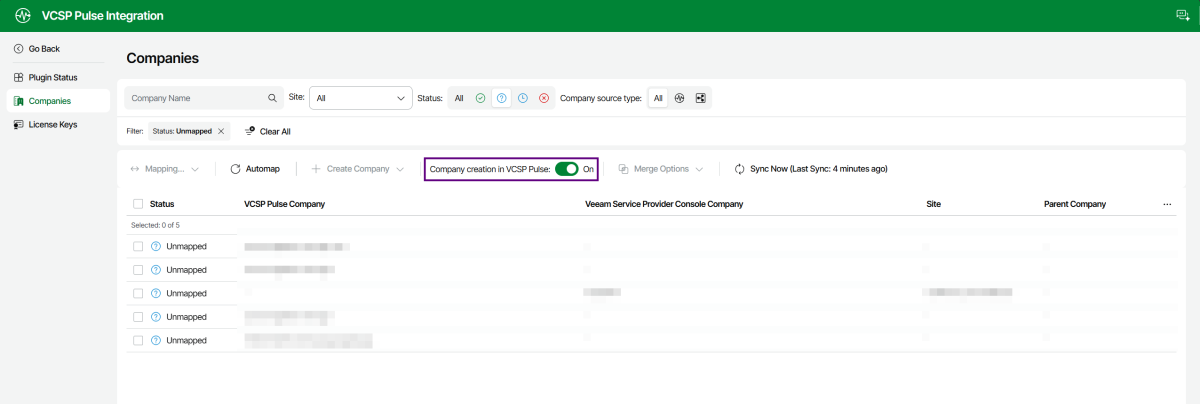The image size is (1200, 404).
Task: Click the Company Name search field
Action: click(195, 98)
